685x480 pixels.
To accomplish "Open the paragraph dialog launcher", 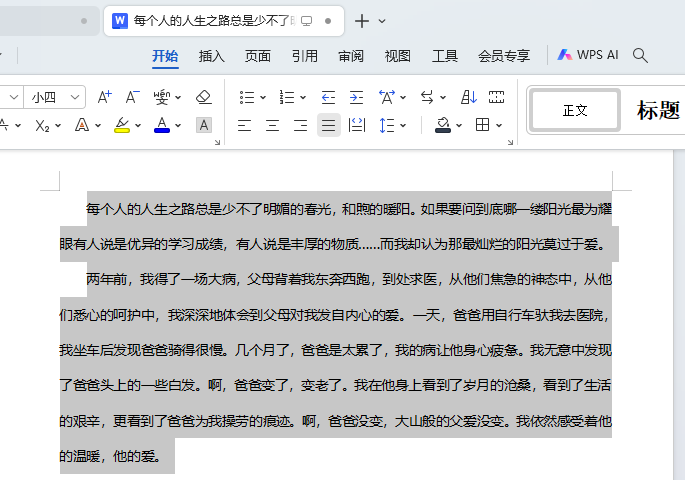I will [x=510, y=142].
